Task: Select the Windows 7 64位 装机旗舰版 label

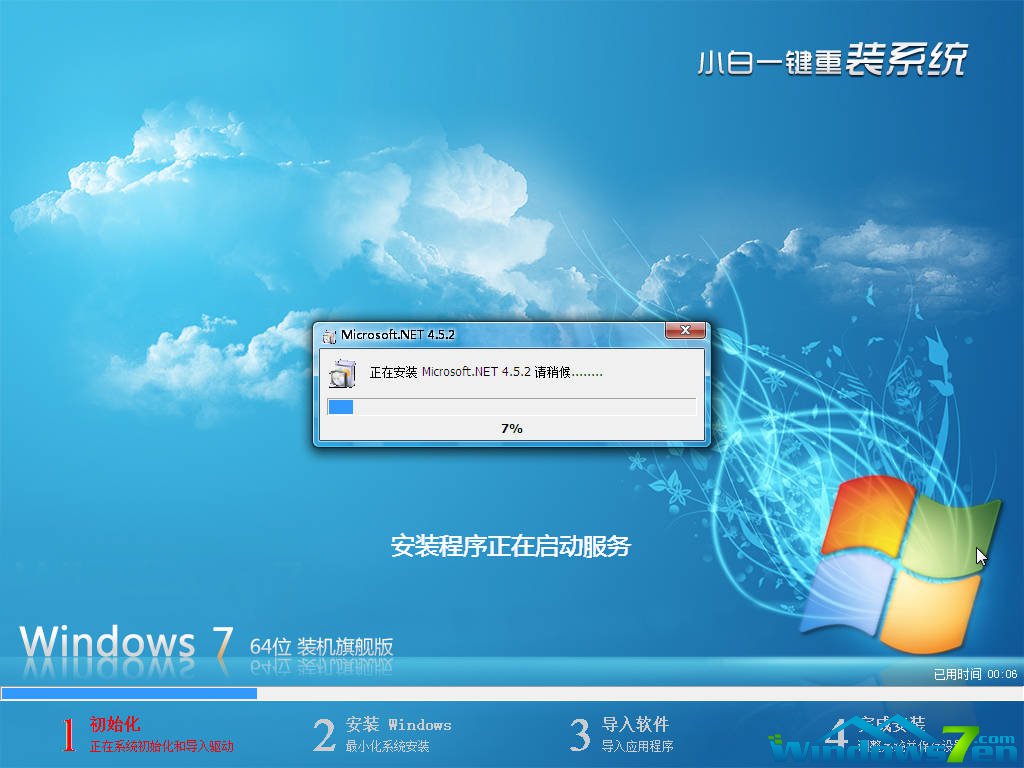Action: pos(200,641)
